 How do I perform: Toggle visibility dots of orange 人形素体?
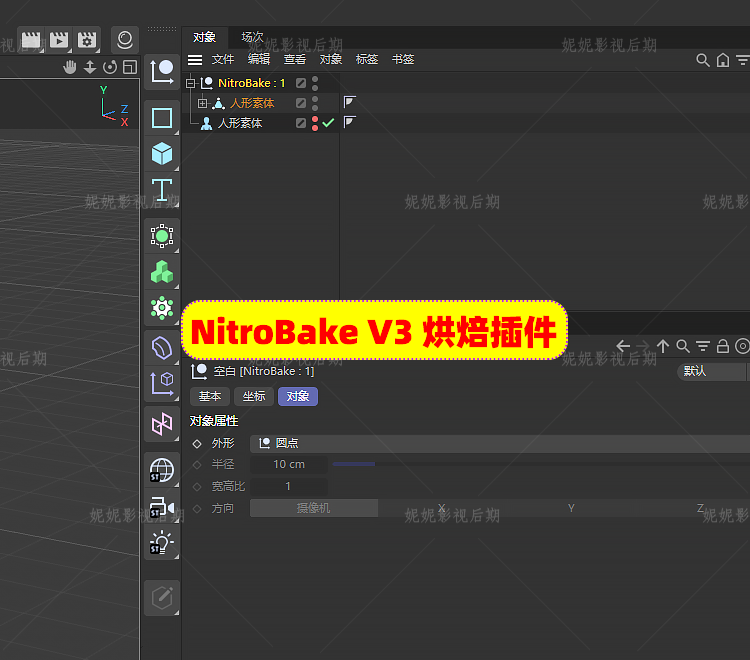click(x=315, y=103)
